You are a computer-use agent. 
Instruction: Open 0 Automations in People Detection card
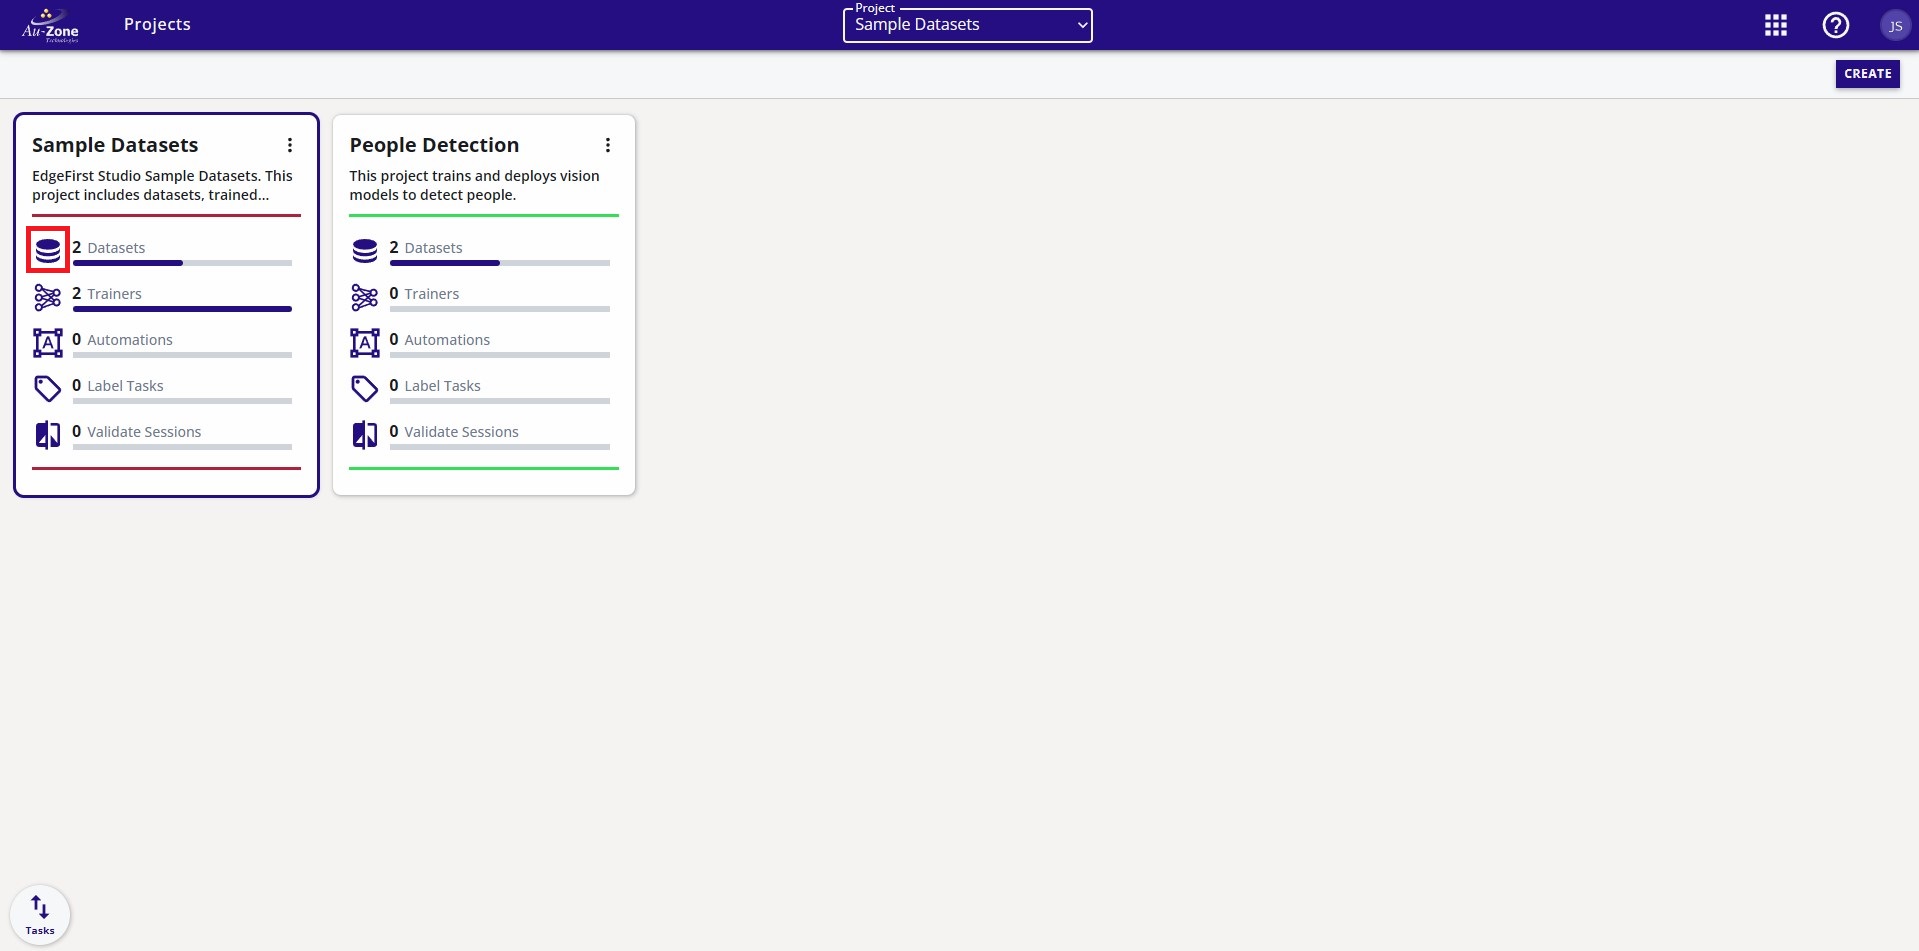coord(440,339)
